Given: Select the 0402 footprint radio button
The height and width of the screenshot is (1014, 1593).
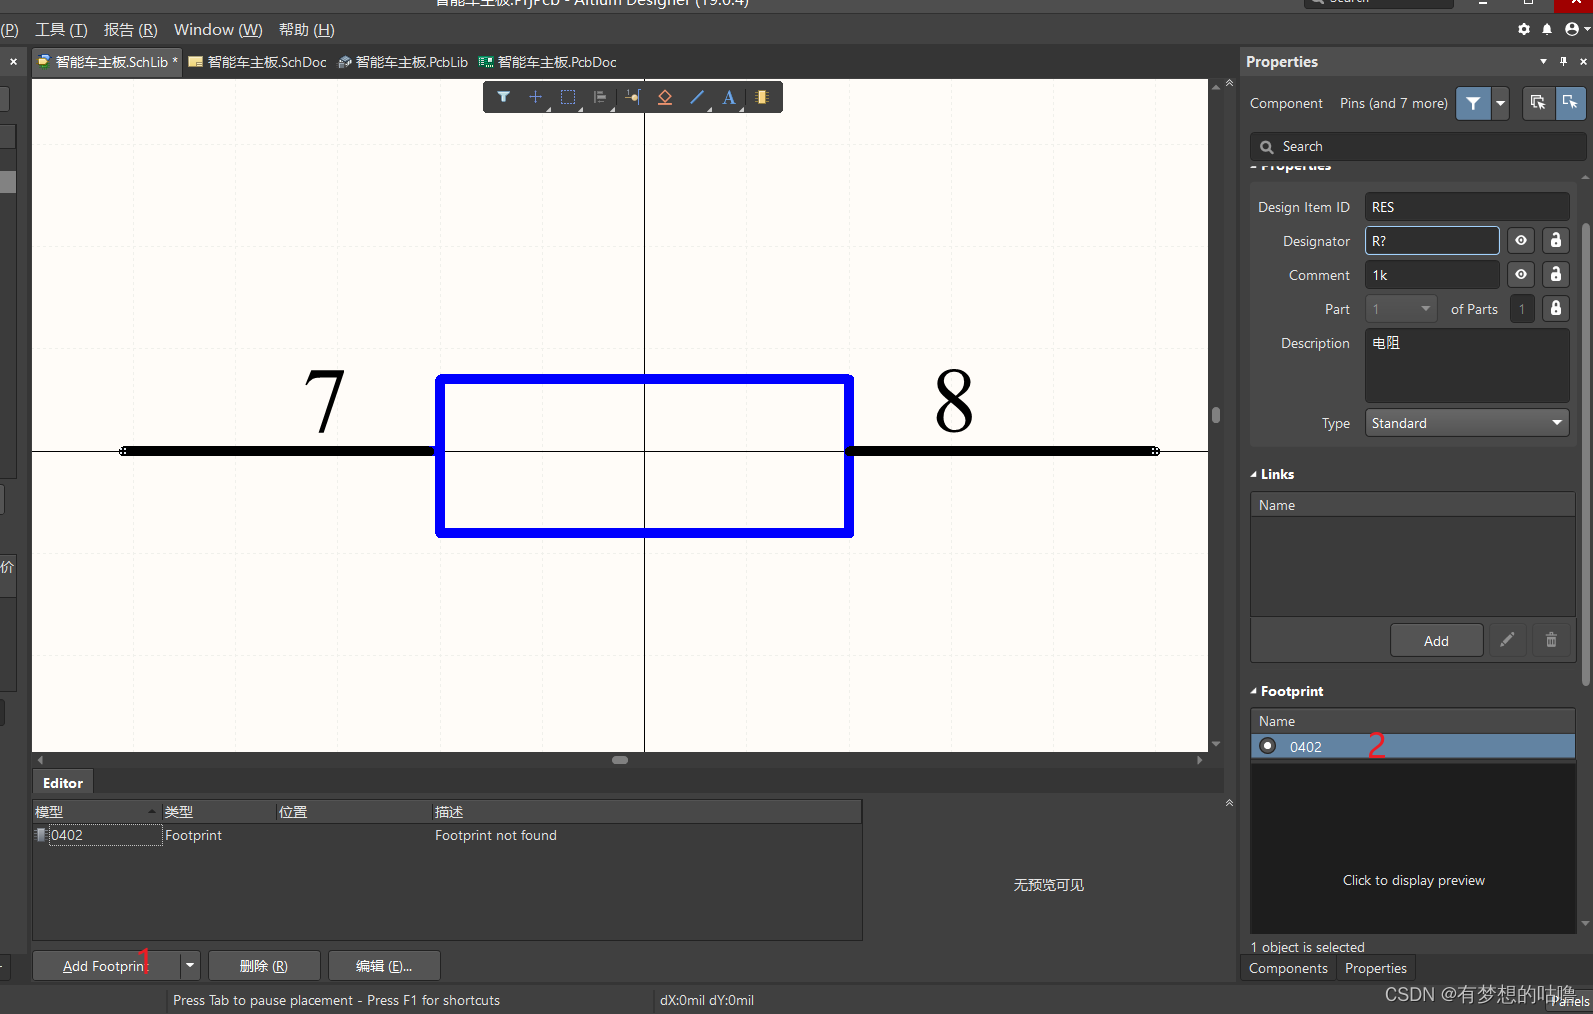Looking at the screenshot, I should pos(1268,746).
